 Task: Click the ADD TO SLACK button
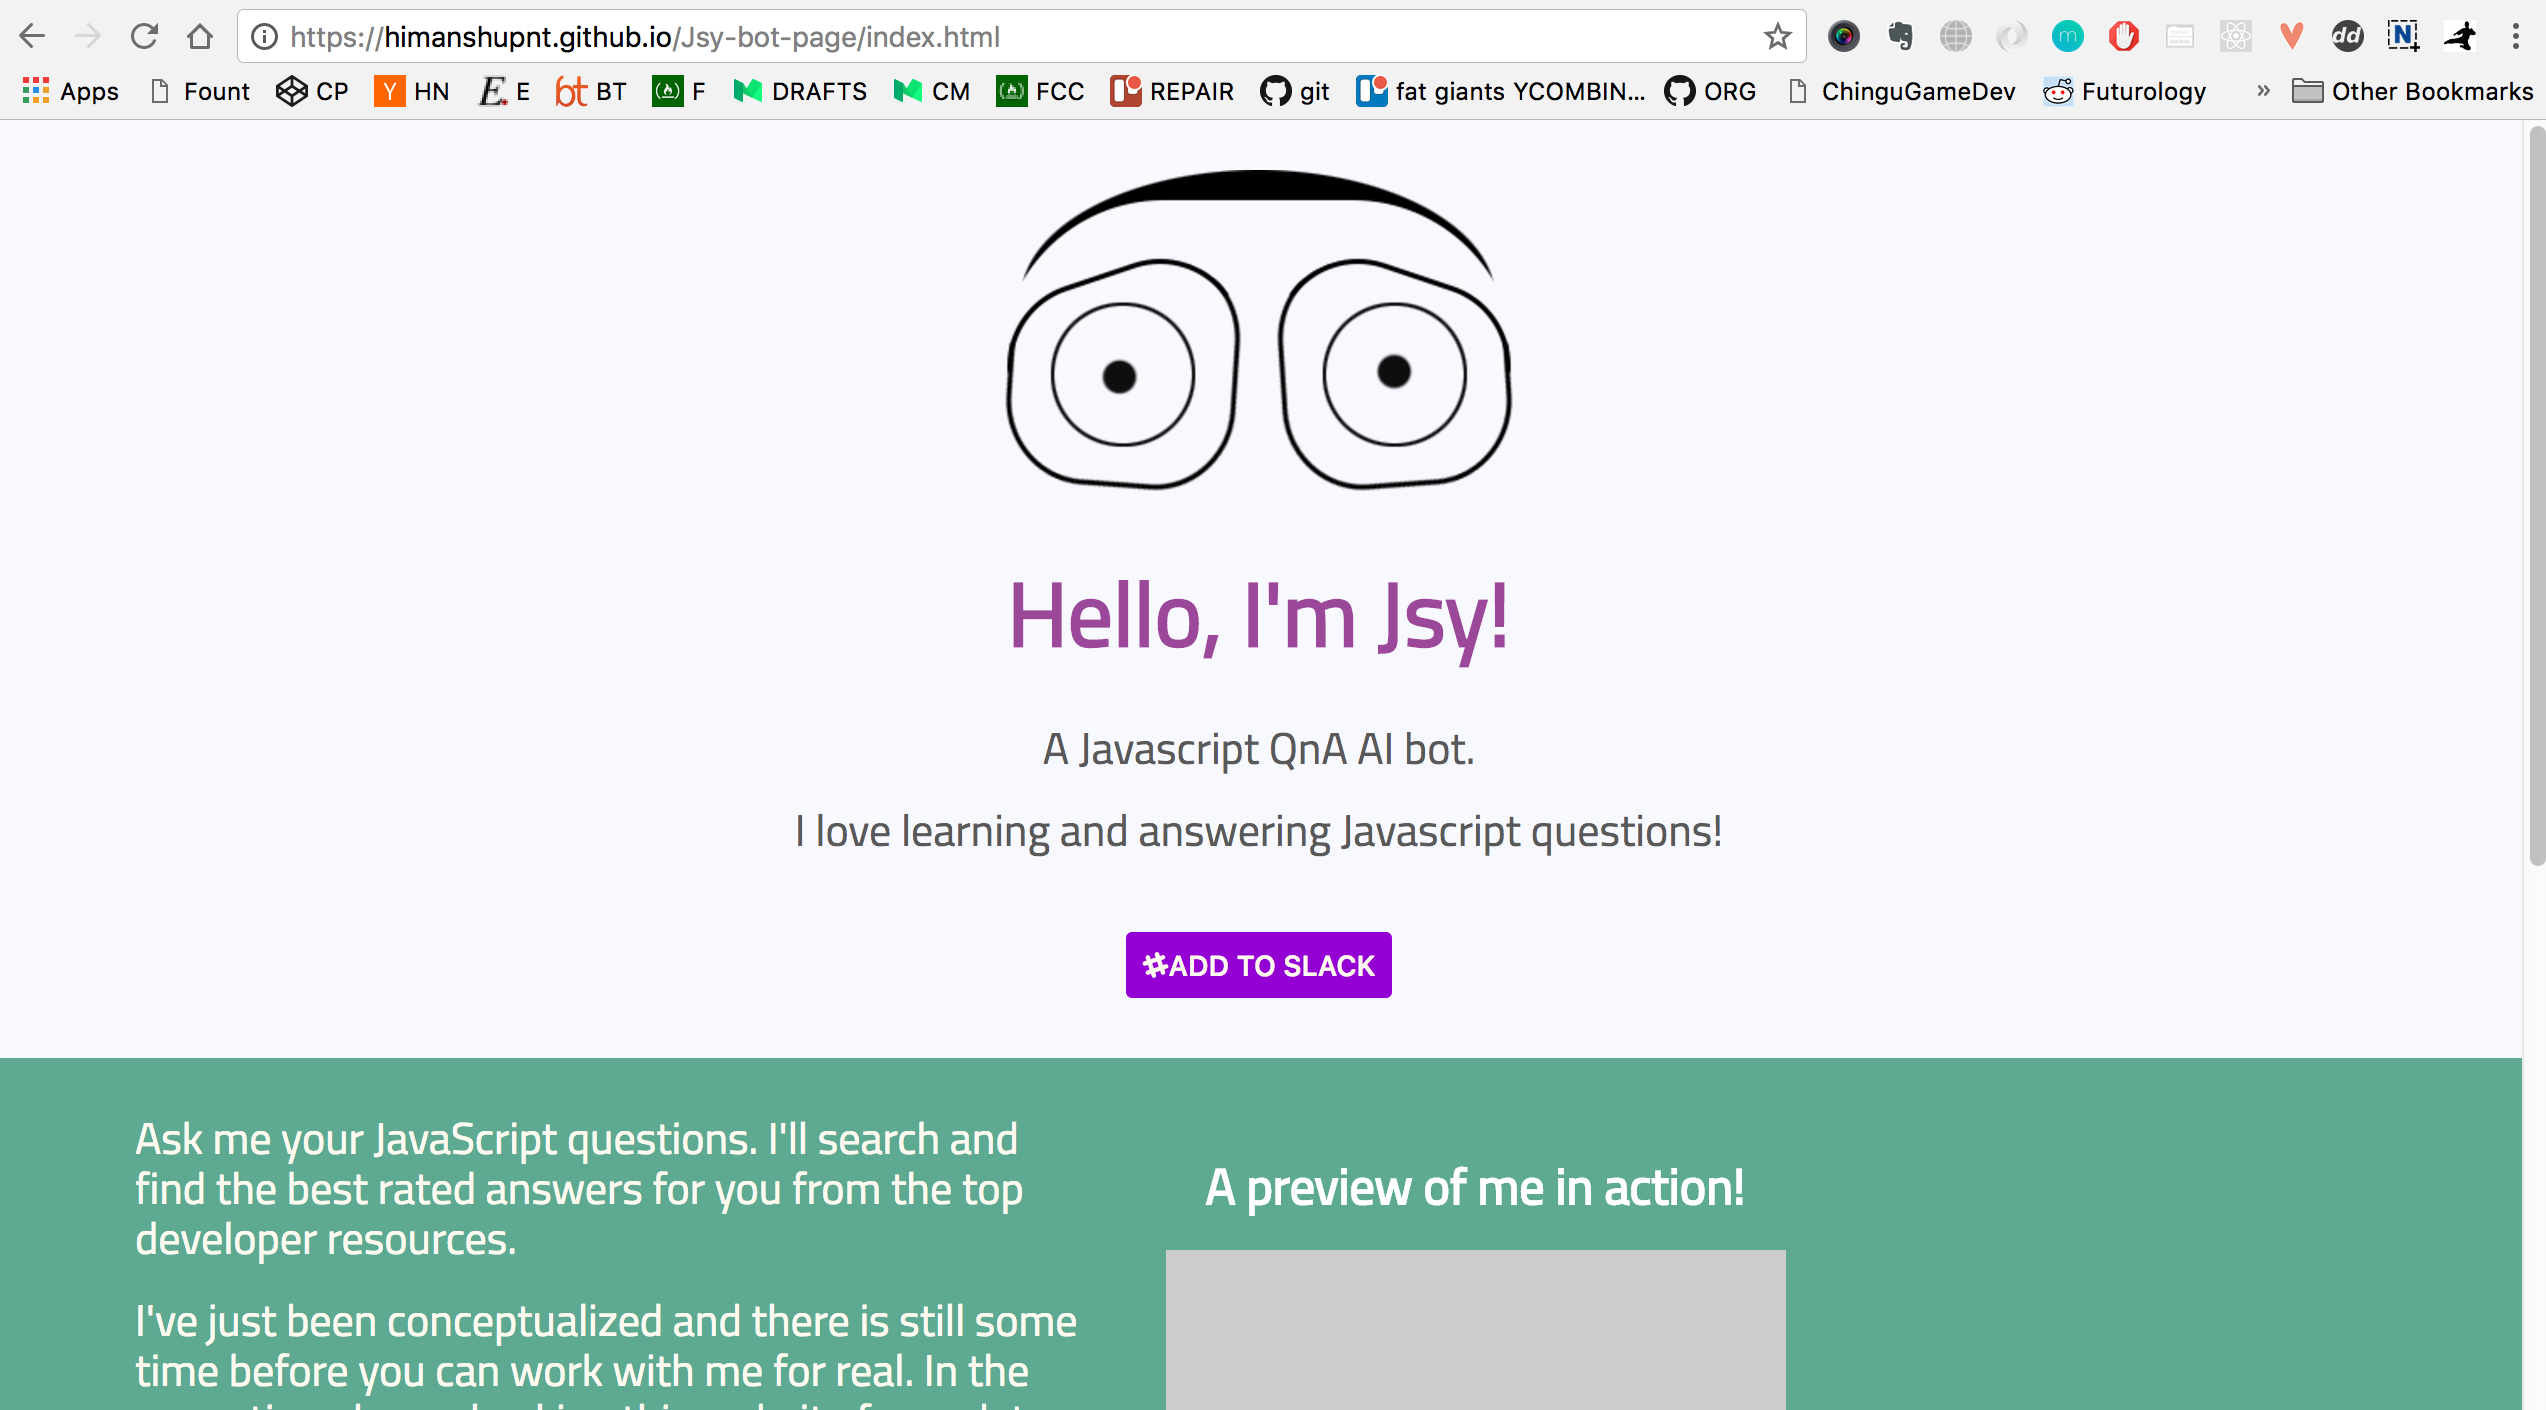click(1258, 965)
